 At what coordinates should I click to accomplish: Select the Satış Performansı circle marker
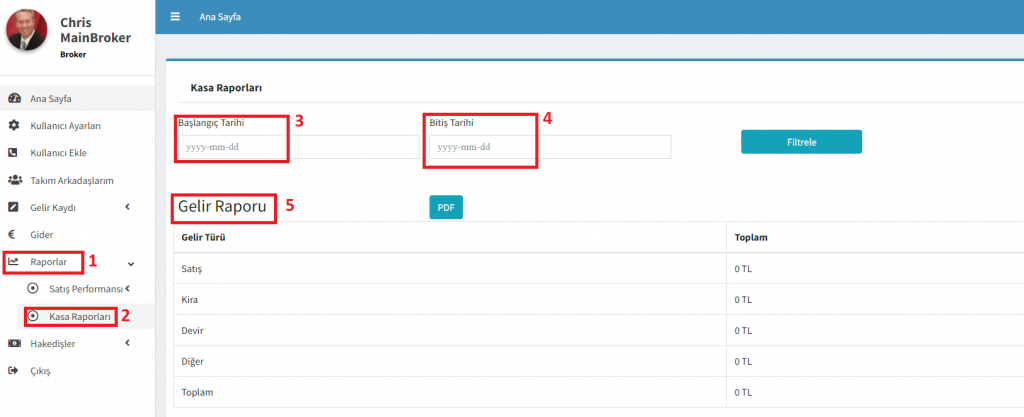(33, 289)
